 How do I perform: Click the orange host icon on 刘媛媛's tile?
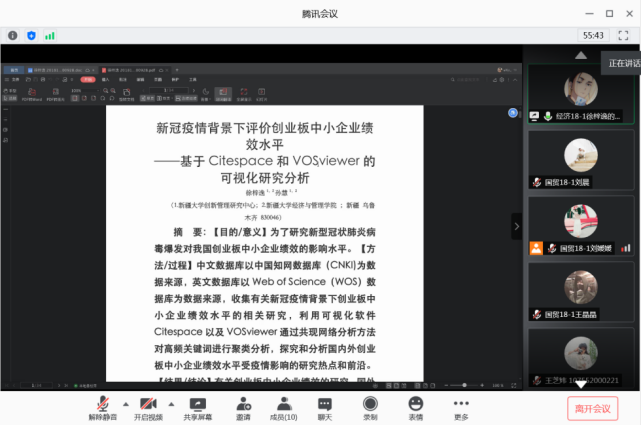point(536,248)
